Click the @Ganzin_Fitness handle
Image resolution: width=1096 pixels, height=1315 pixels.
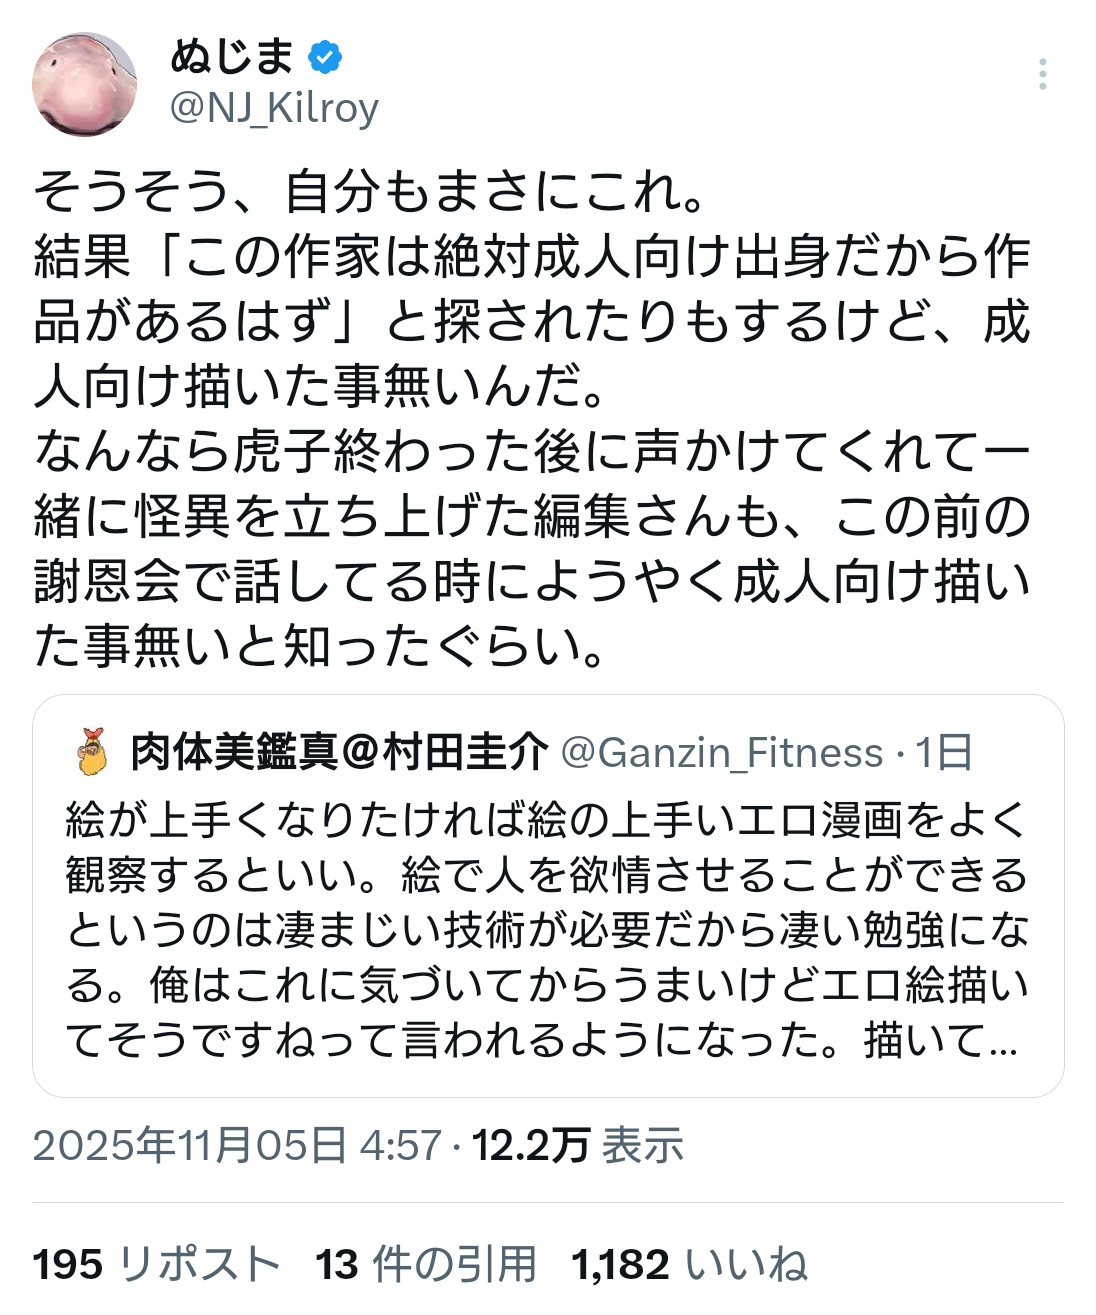pyautogui.click(x=722, y=752)
